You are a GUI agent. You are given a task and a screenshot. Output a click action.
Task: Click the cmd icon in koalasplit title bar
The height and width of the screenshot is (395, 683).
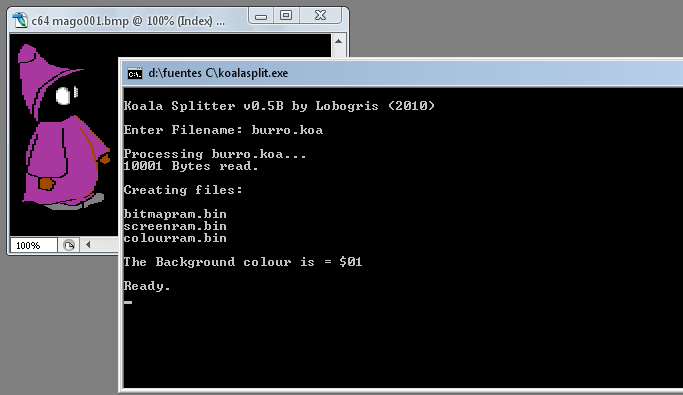(x=135, y=74)
